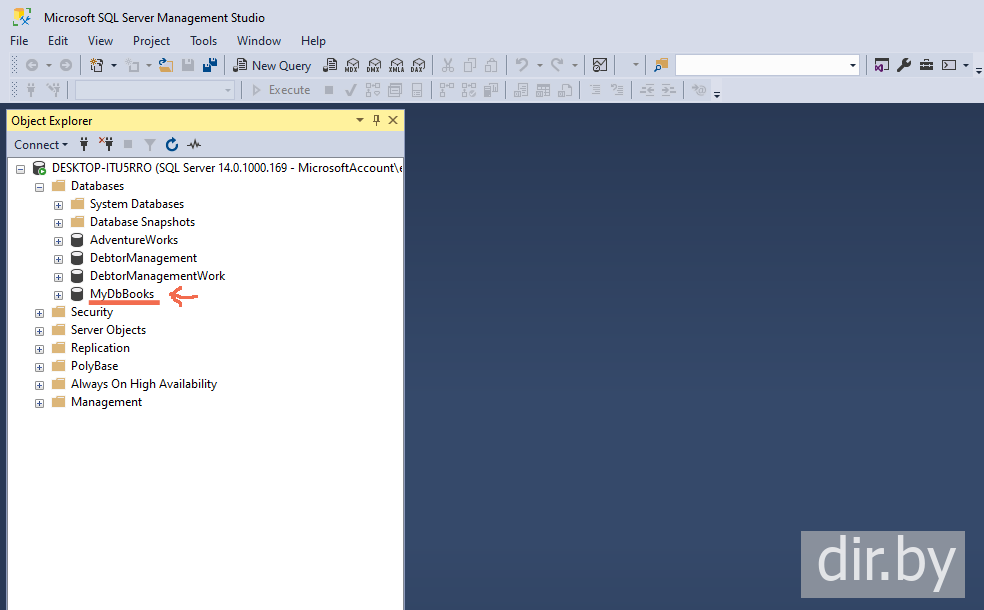
Task: Click the Activity Monitor icon in toolbar
Action: click(599, 65)
